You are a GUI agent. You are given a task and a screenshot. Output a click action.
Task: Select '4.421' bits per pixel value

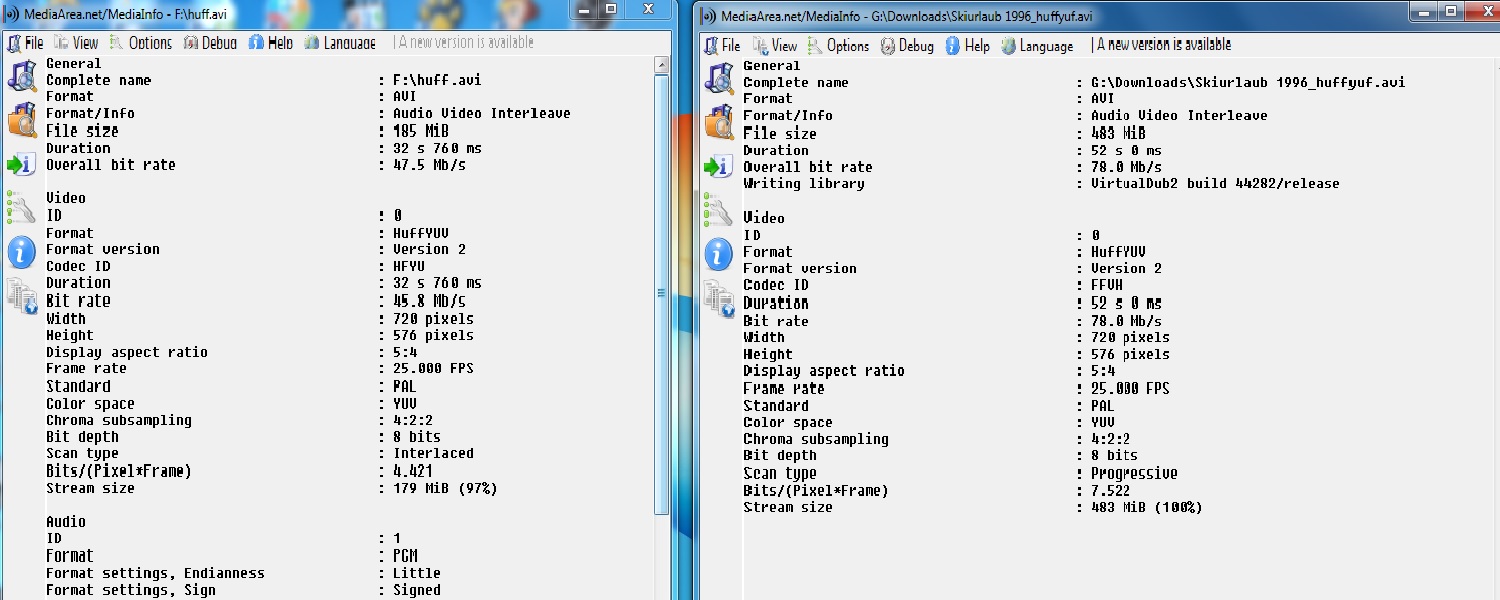click(x=413, y=470)
